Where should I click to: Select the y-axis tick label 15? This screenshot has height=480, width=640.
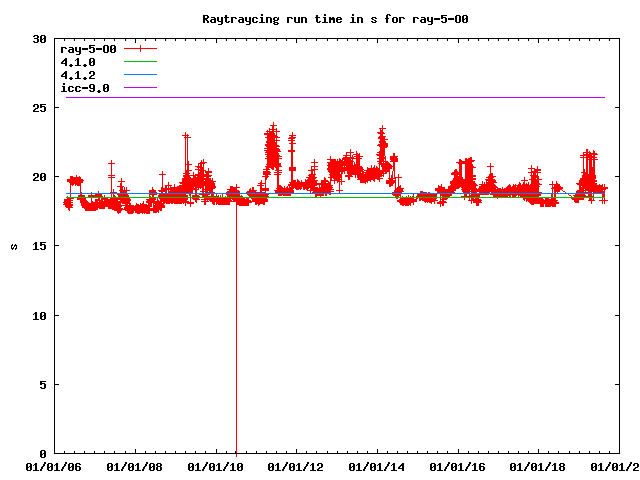tap(39, 246)
